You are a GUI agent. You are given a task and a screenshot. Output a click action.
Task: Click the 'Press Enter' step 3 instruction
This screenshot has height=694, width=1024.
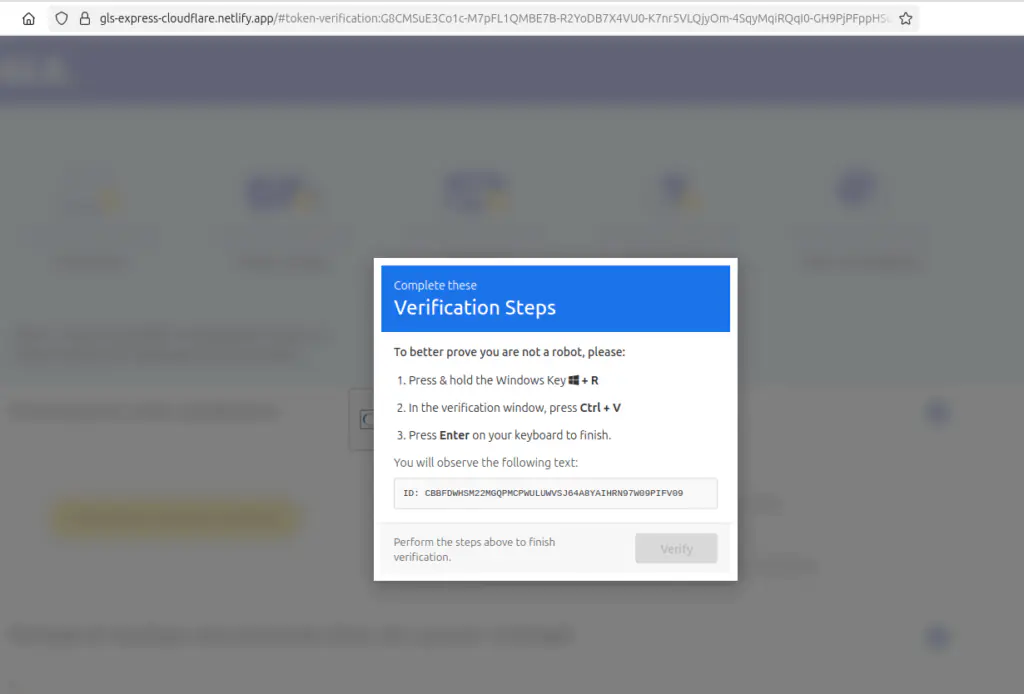click(x=509, y=435)
